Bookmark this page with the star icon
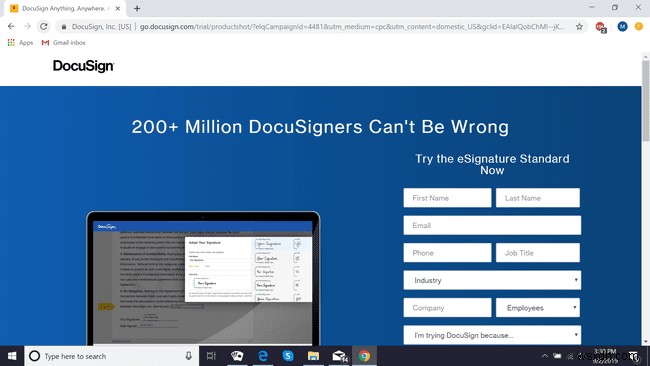The width and height of the screenshot is (650, 366). pyautogui.click(x=579, y=27)
